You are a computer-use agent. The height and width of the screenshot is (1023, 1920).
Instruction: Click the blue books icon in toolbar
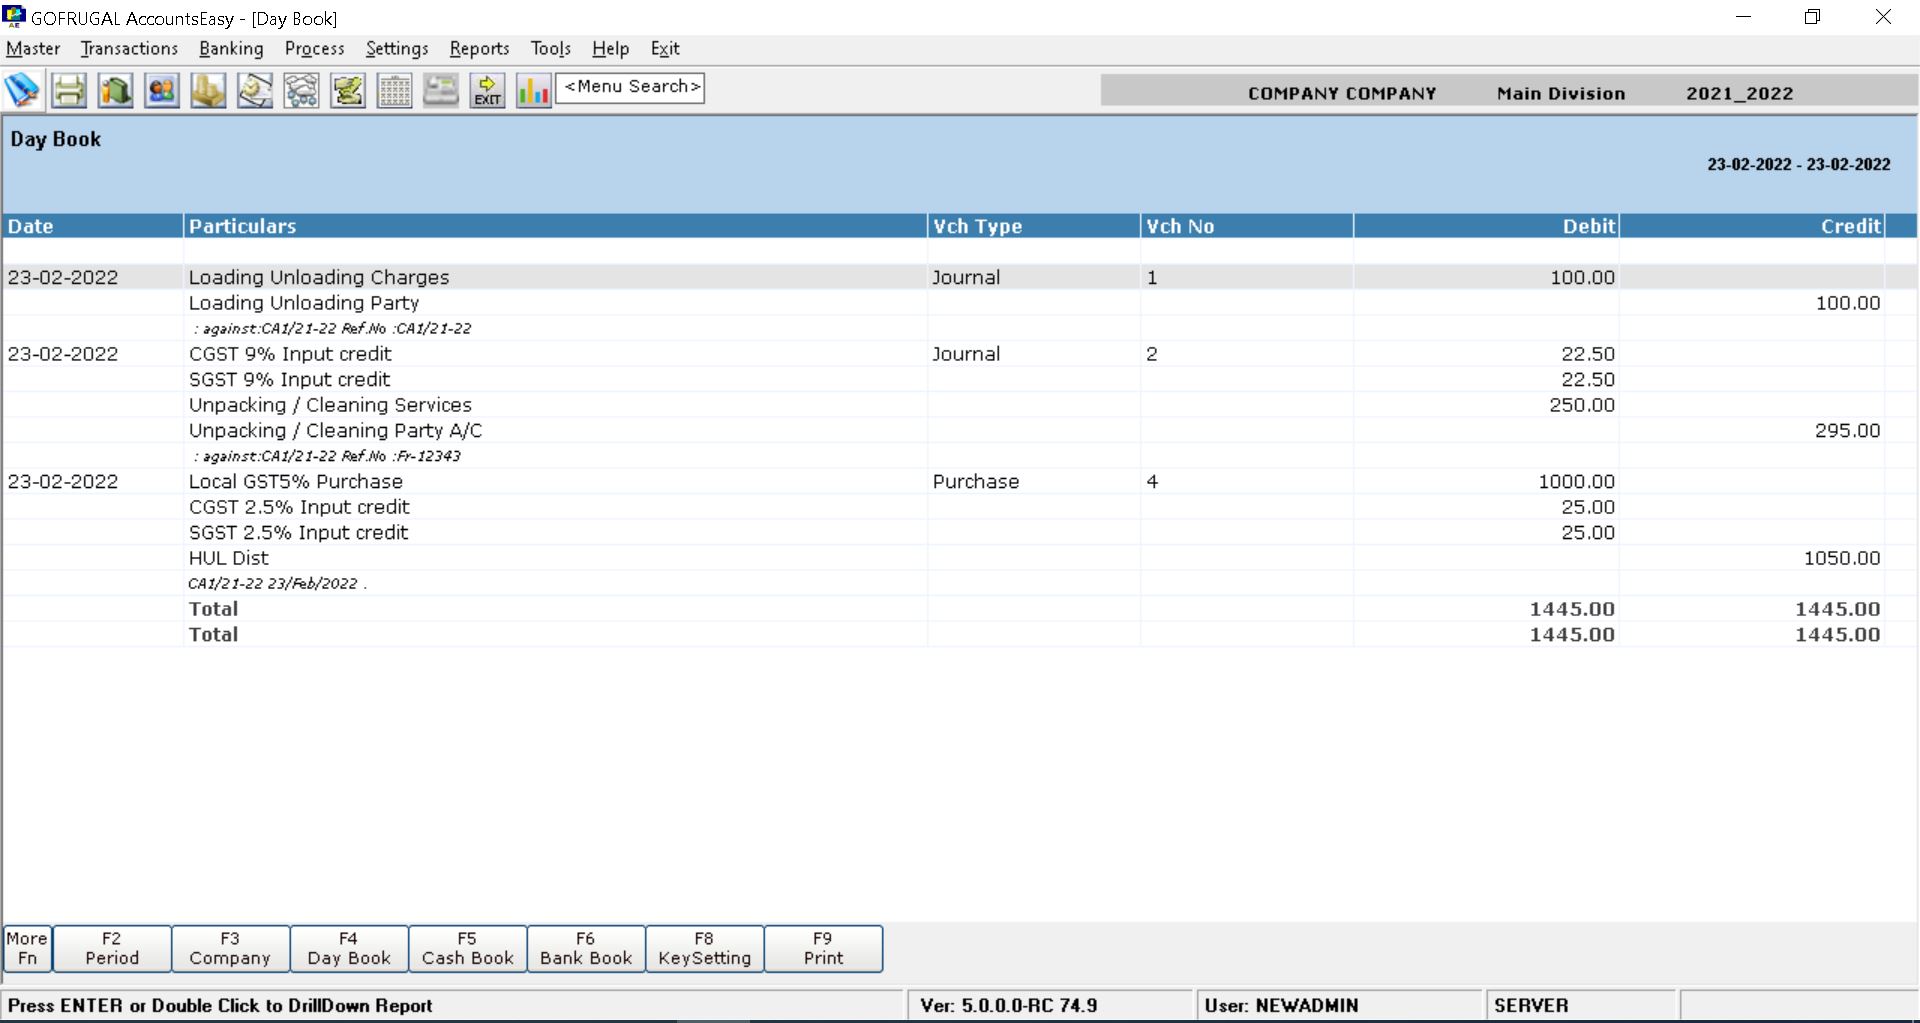(x=22, y=90)
